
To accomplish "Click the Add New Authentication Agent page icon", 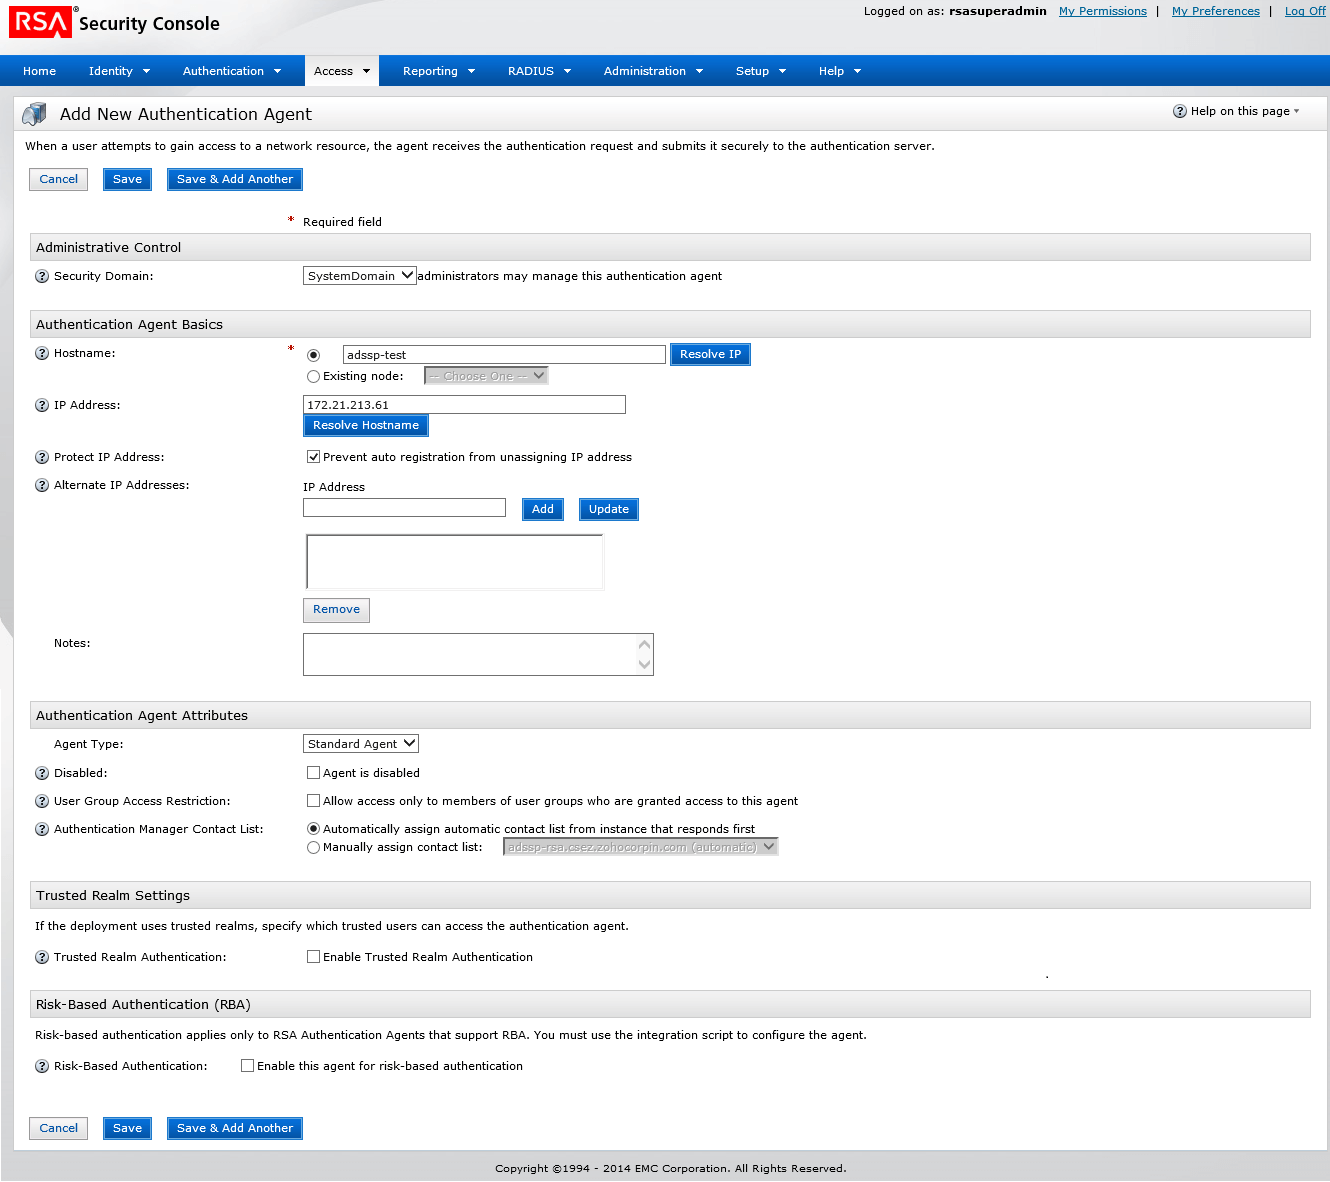I will 33,113.
